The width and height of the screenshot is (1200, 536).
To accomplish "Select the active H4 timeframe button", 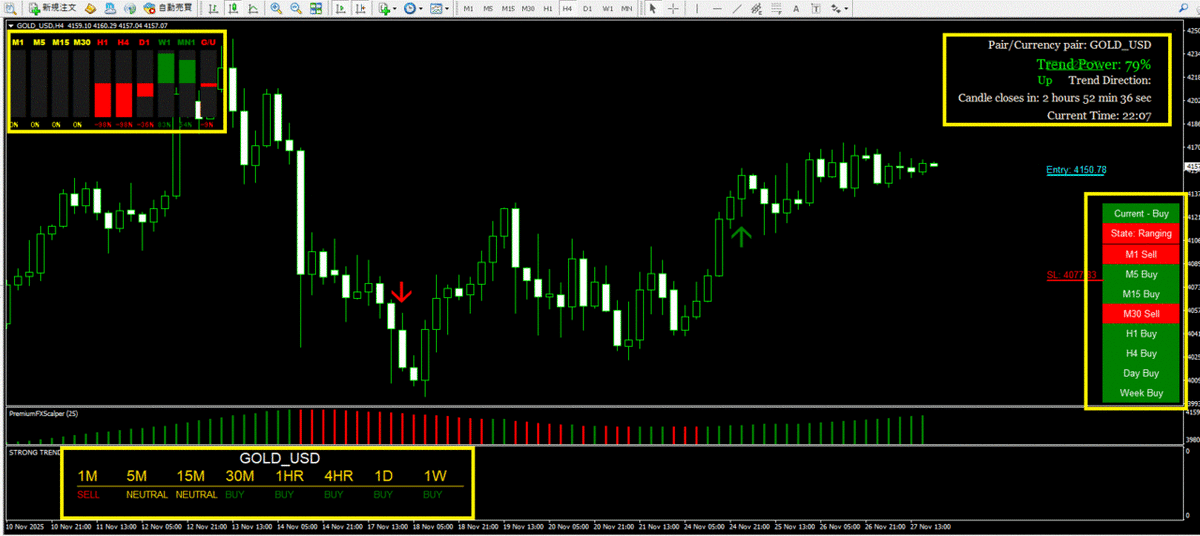I will pyautogui.click(x=567, y=8).
